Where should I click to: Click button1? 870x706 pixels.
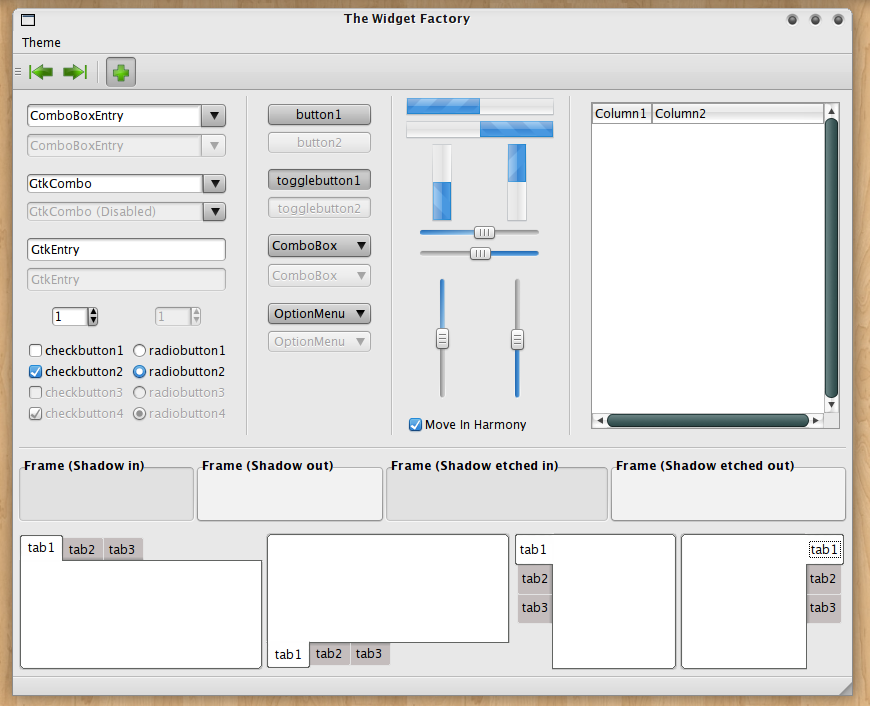point(319,115)
